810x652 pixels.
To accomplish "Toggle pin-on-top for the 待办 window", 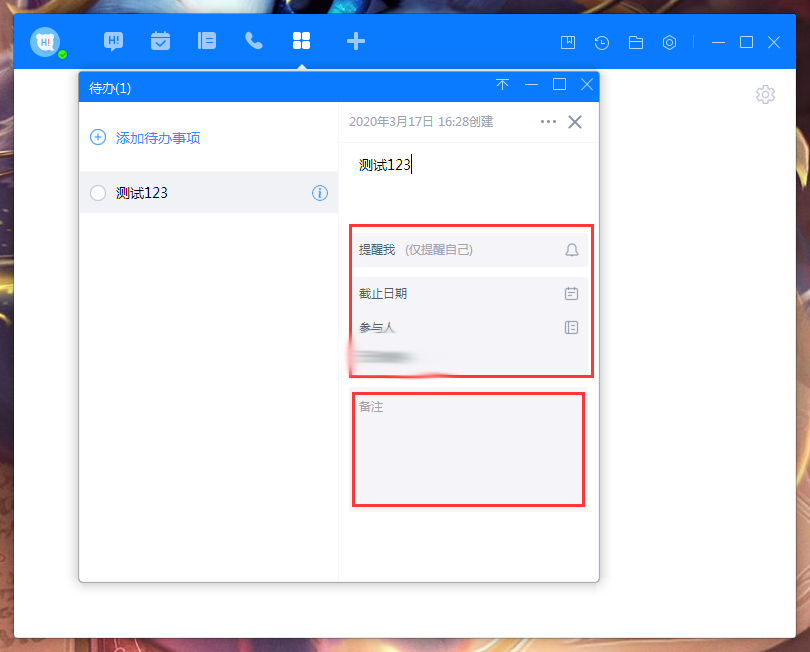I will (504, 85).
